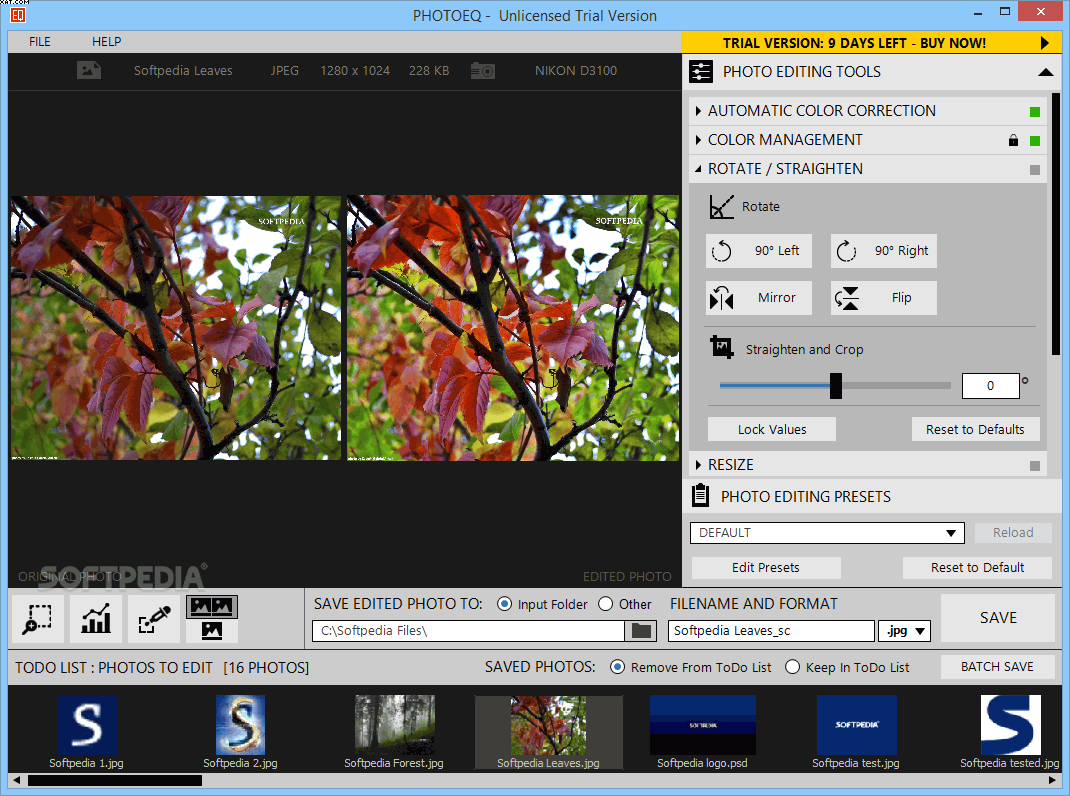Toggle Color Management green indicator
Screen dimensions: 1070x796
pos(1035,141)
